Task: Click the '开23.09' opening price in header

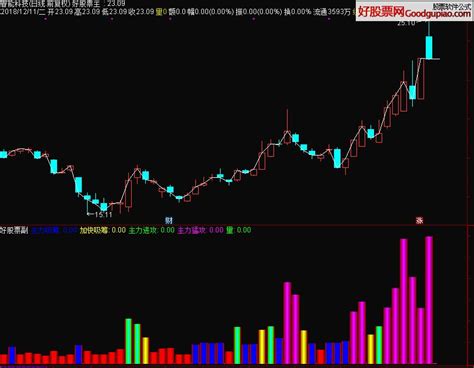Action: (60, 12)
